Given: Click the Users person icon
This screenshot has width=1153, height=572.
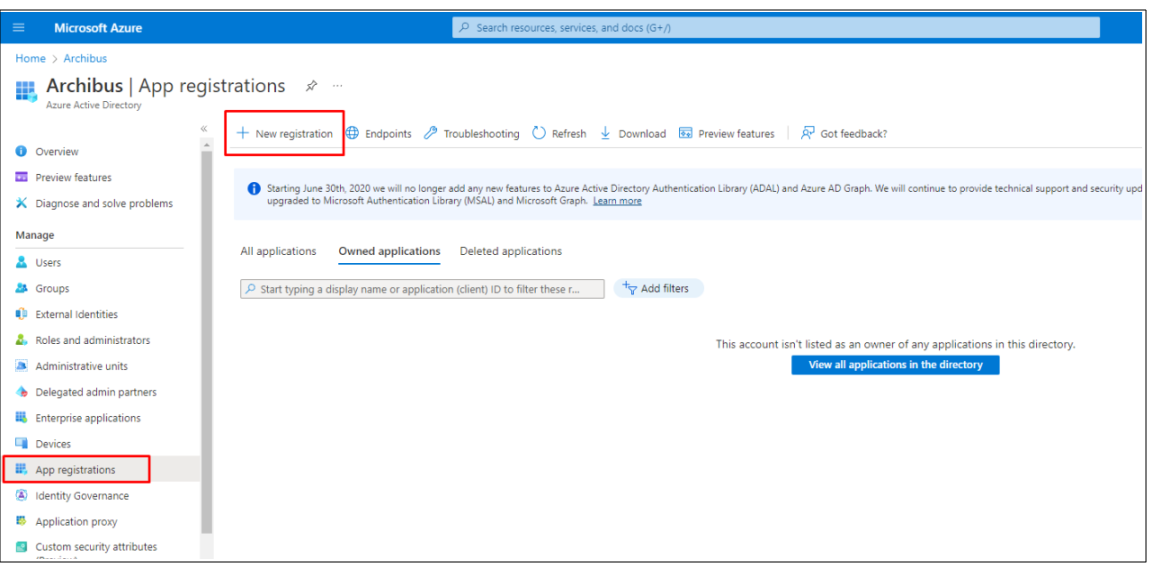Looking at the screenshot, I should [21, 262].
